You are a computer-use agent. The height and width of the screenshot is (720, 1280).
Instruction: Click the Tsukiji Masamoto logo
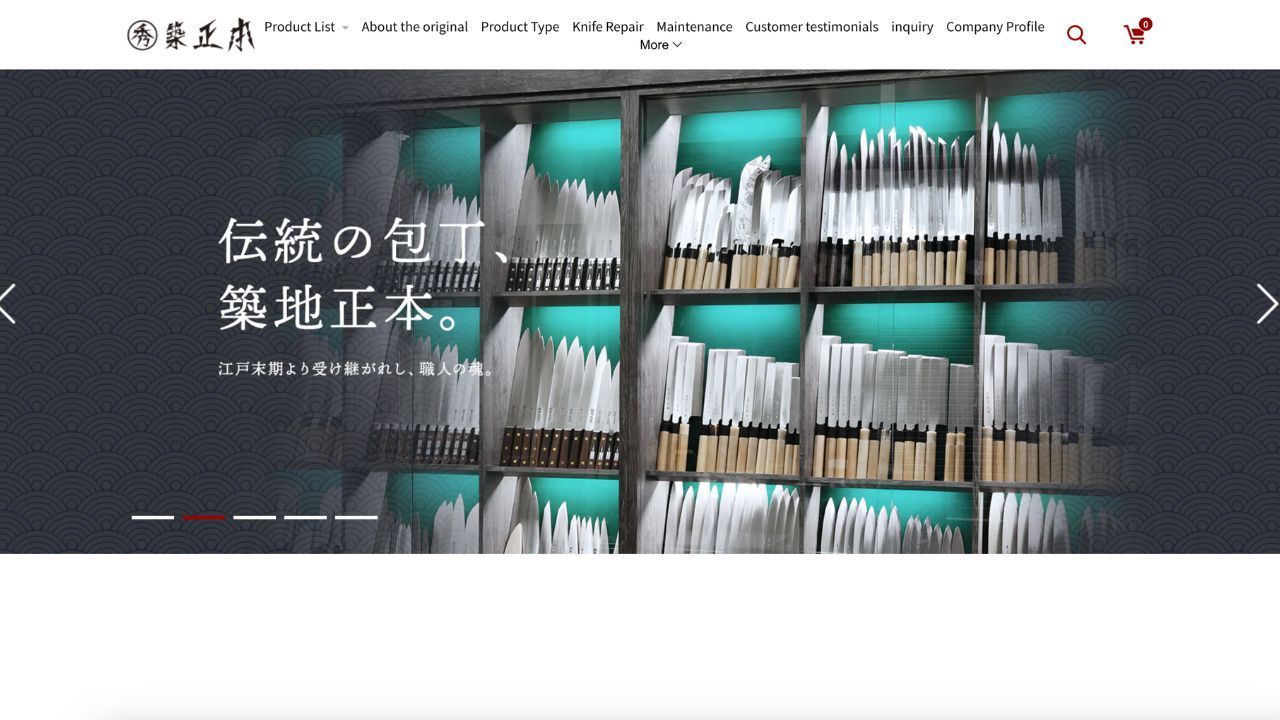191,35
